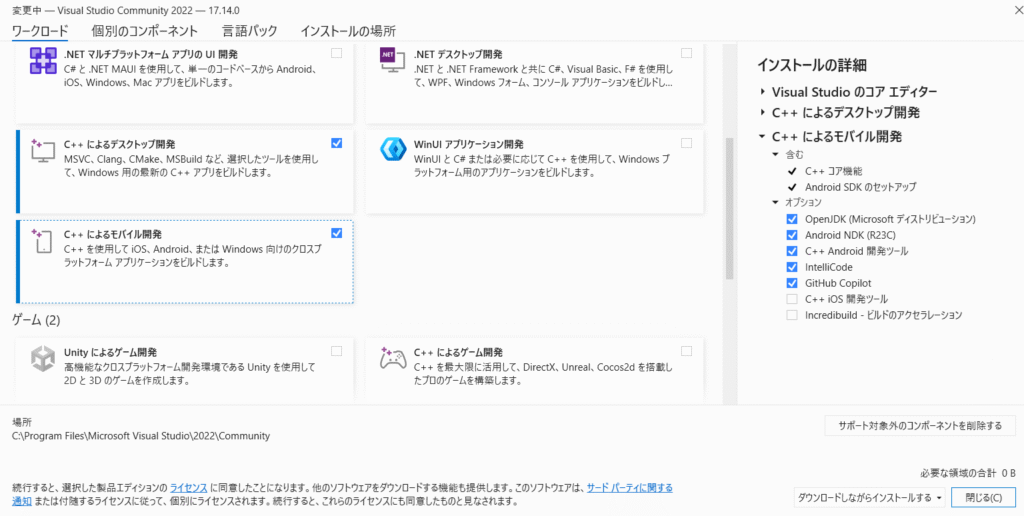Click the ゲーム (2) category heading
This screenshot has width=1024, height=516.
click(37, 320)
